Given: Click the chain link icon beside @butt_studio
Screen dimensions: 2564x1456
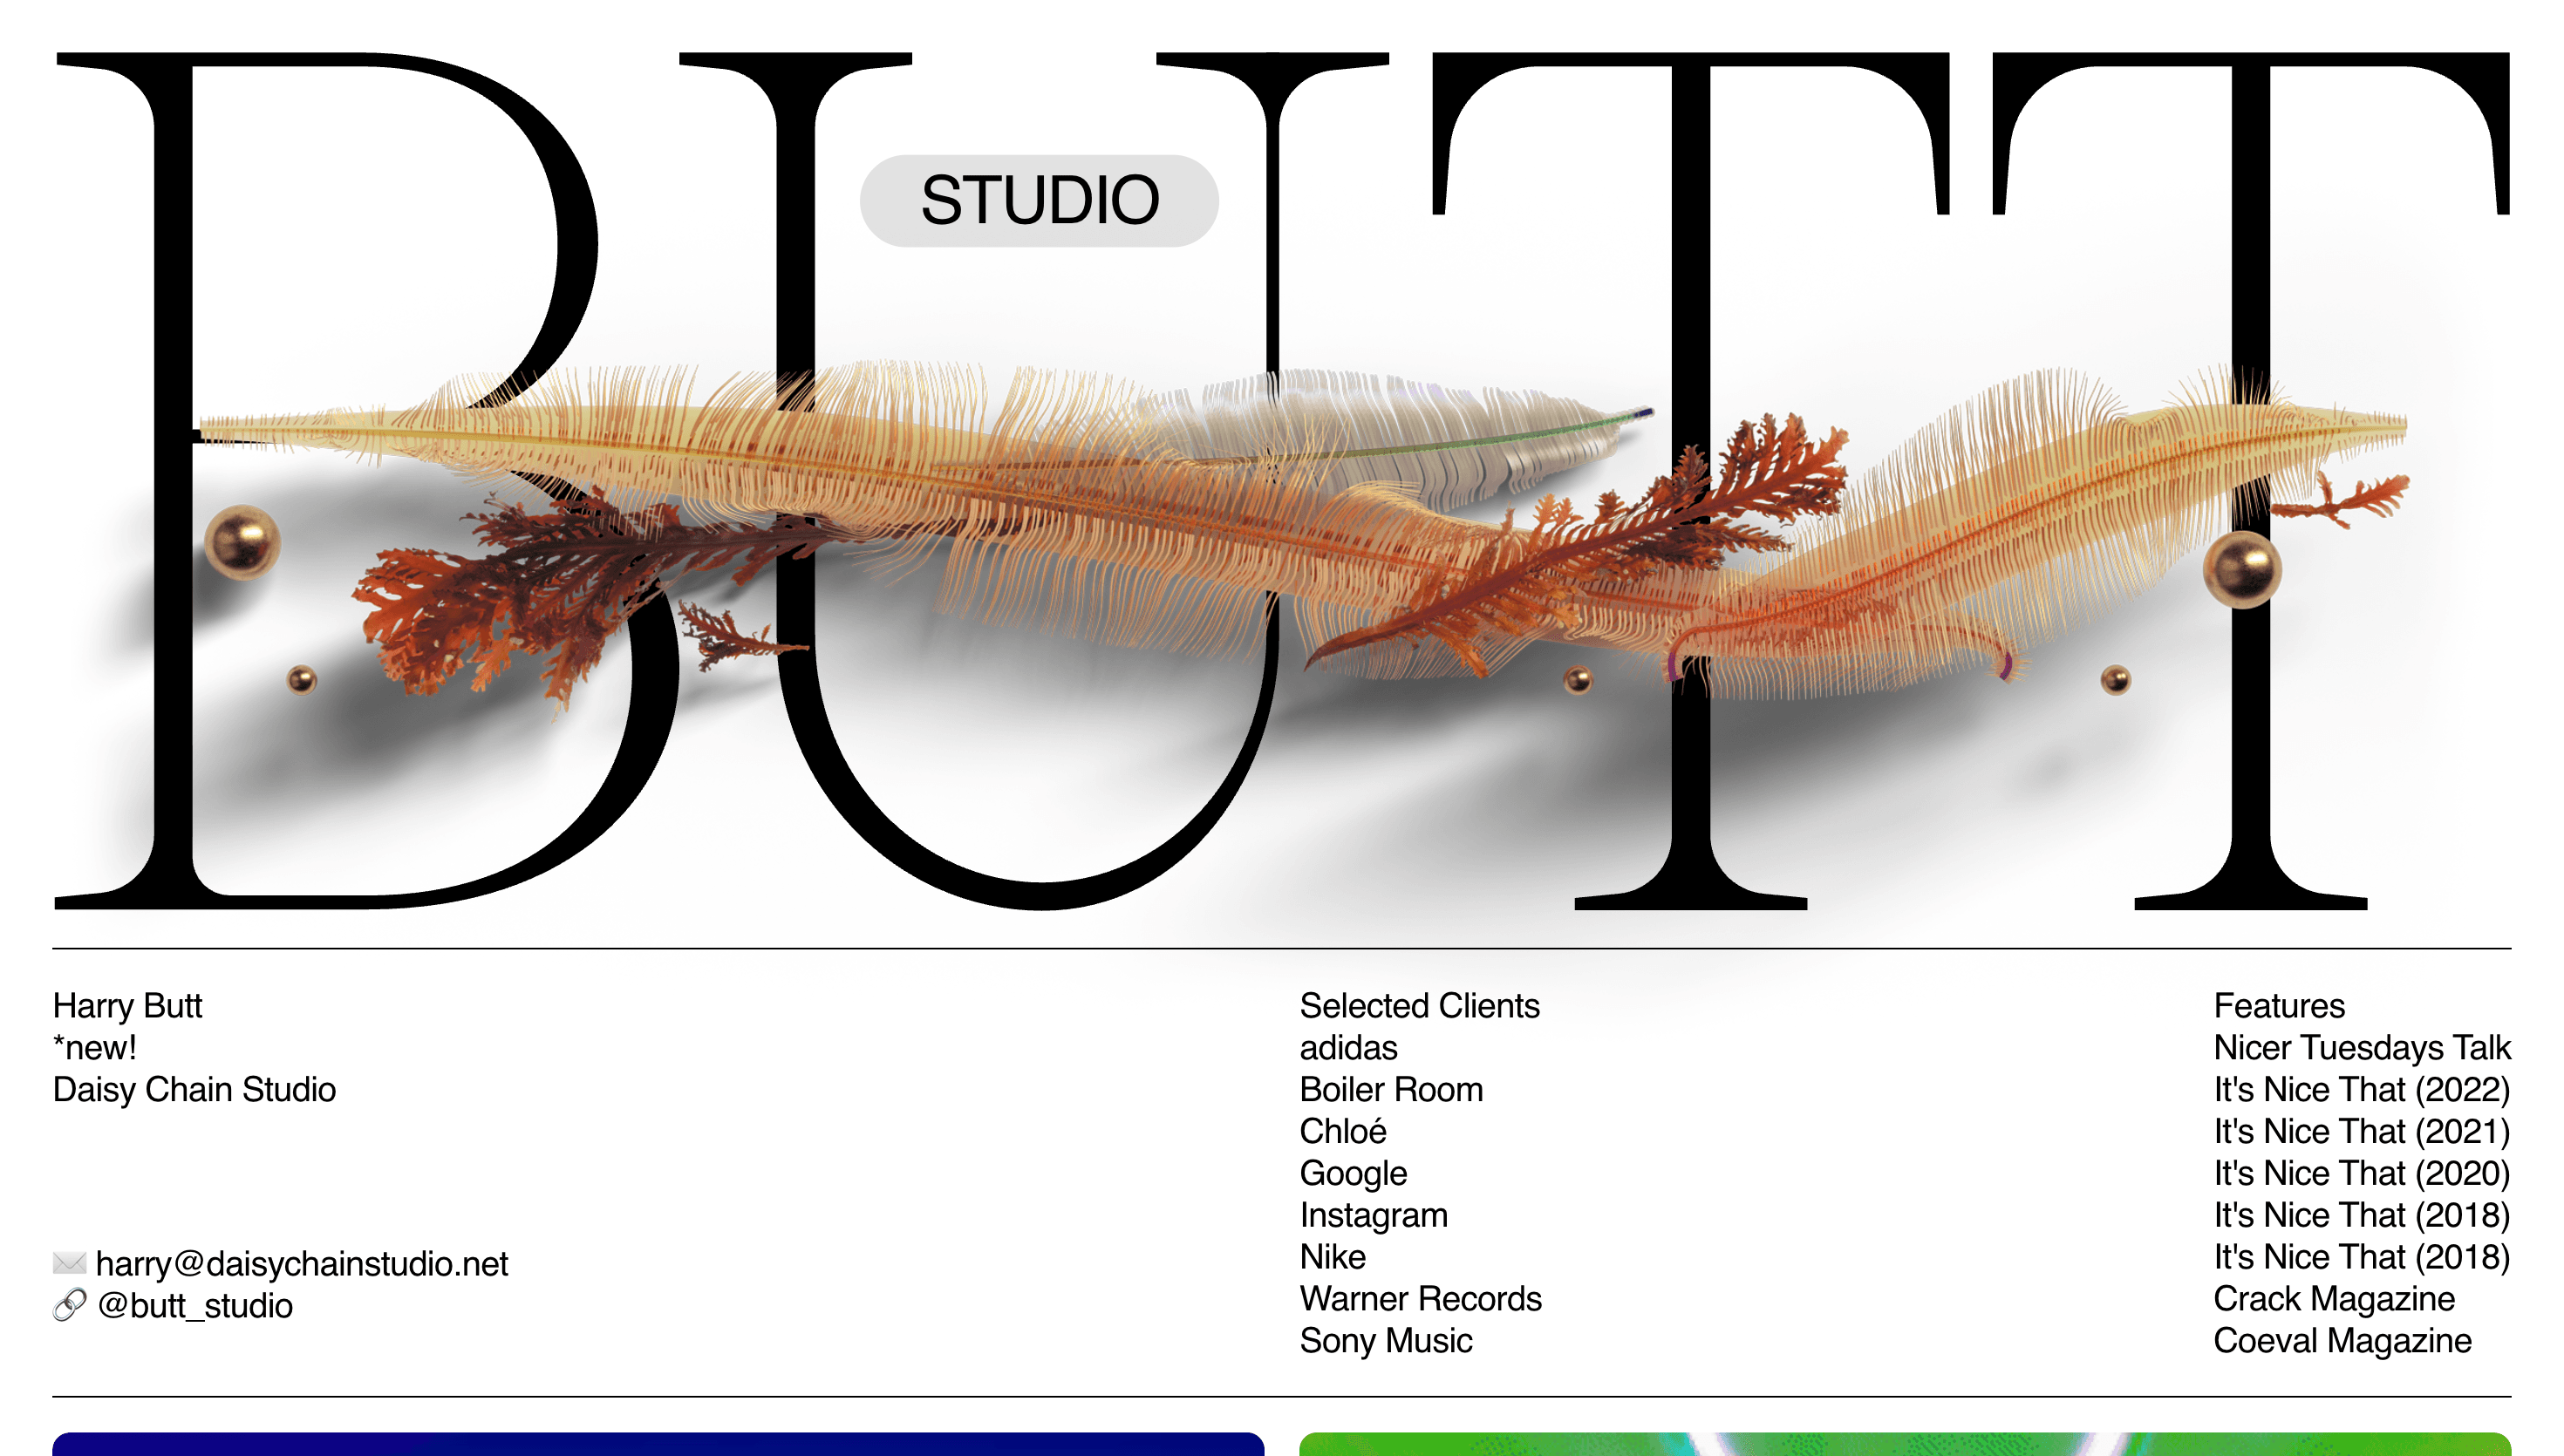Looking at the screenshot, I should click(69, 1306).
